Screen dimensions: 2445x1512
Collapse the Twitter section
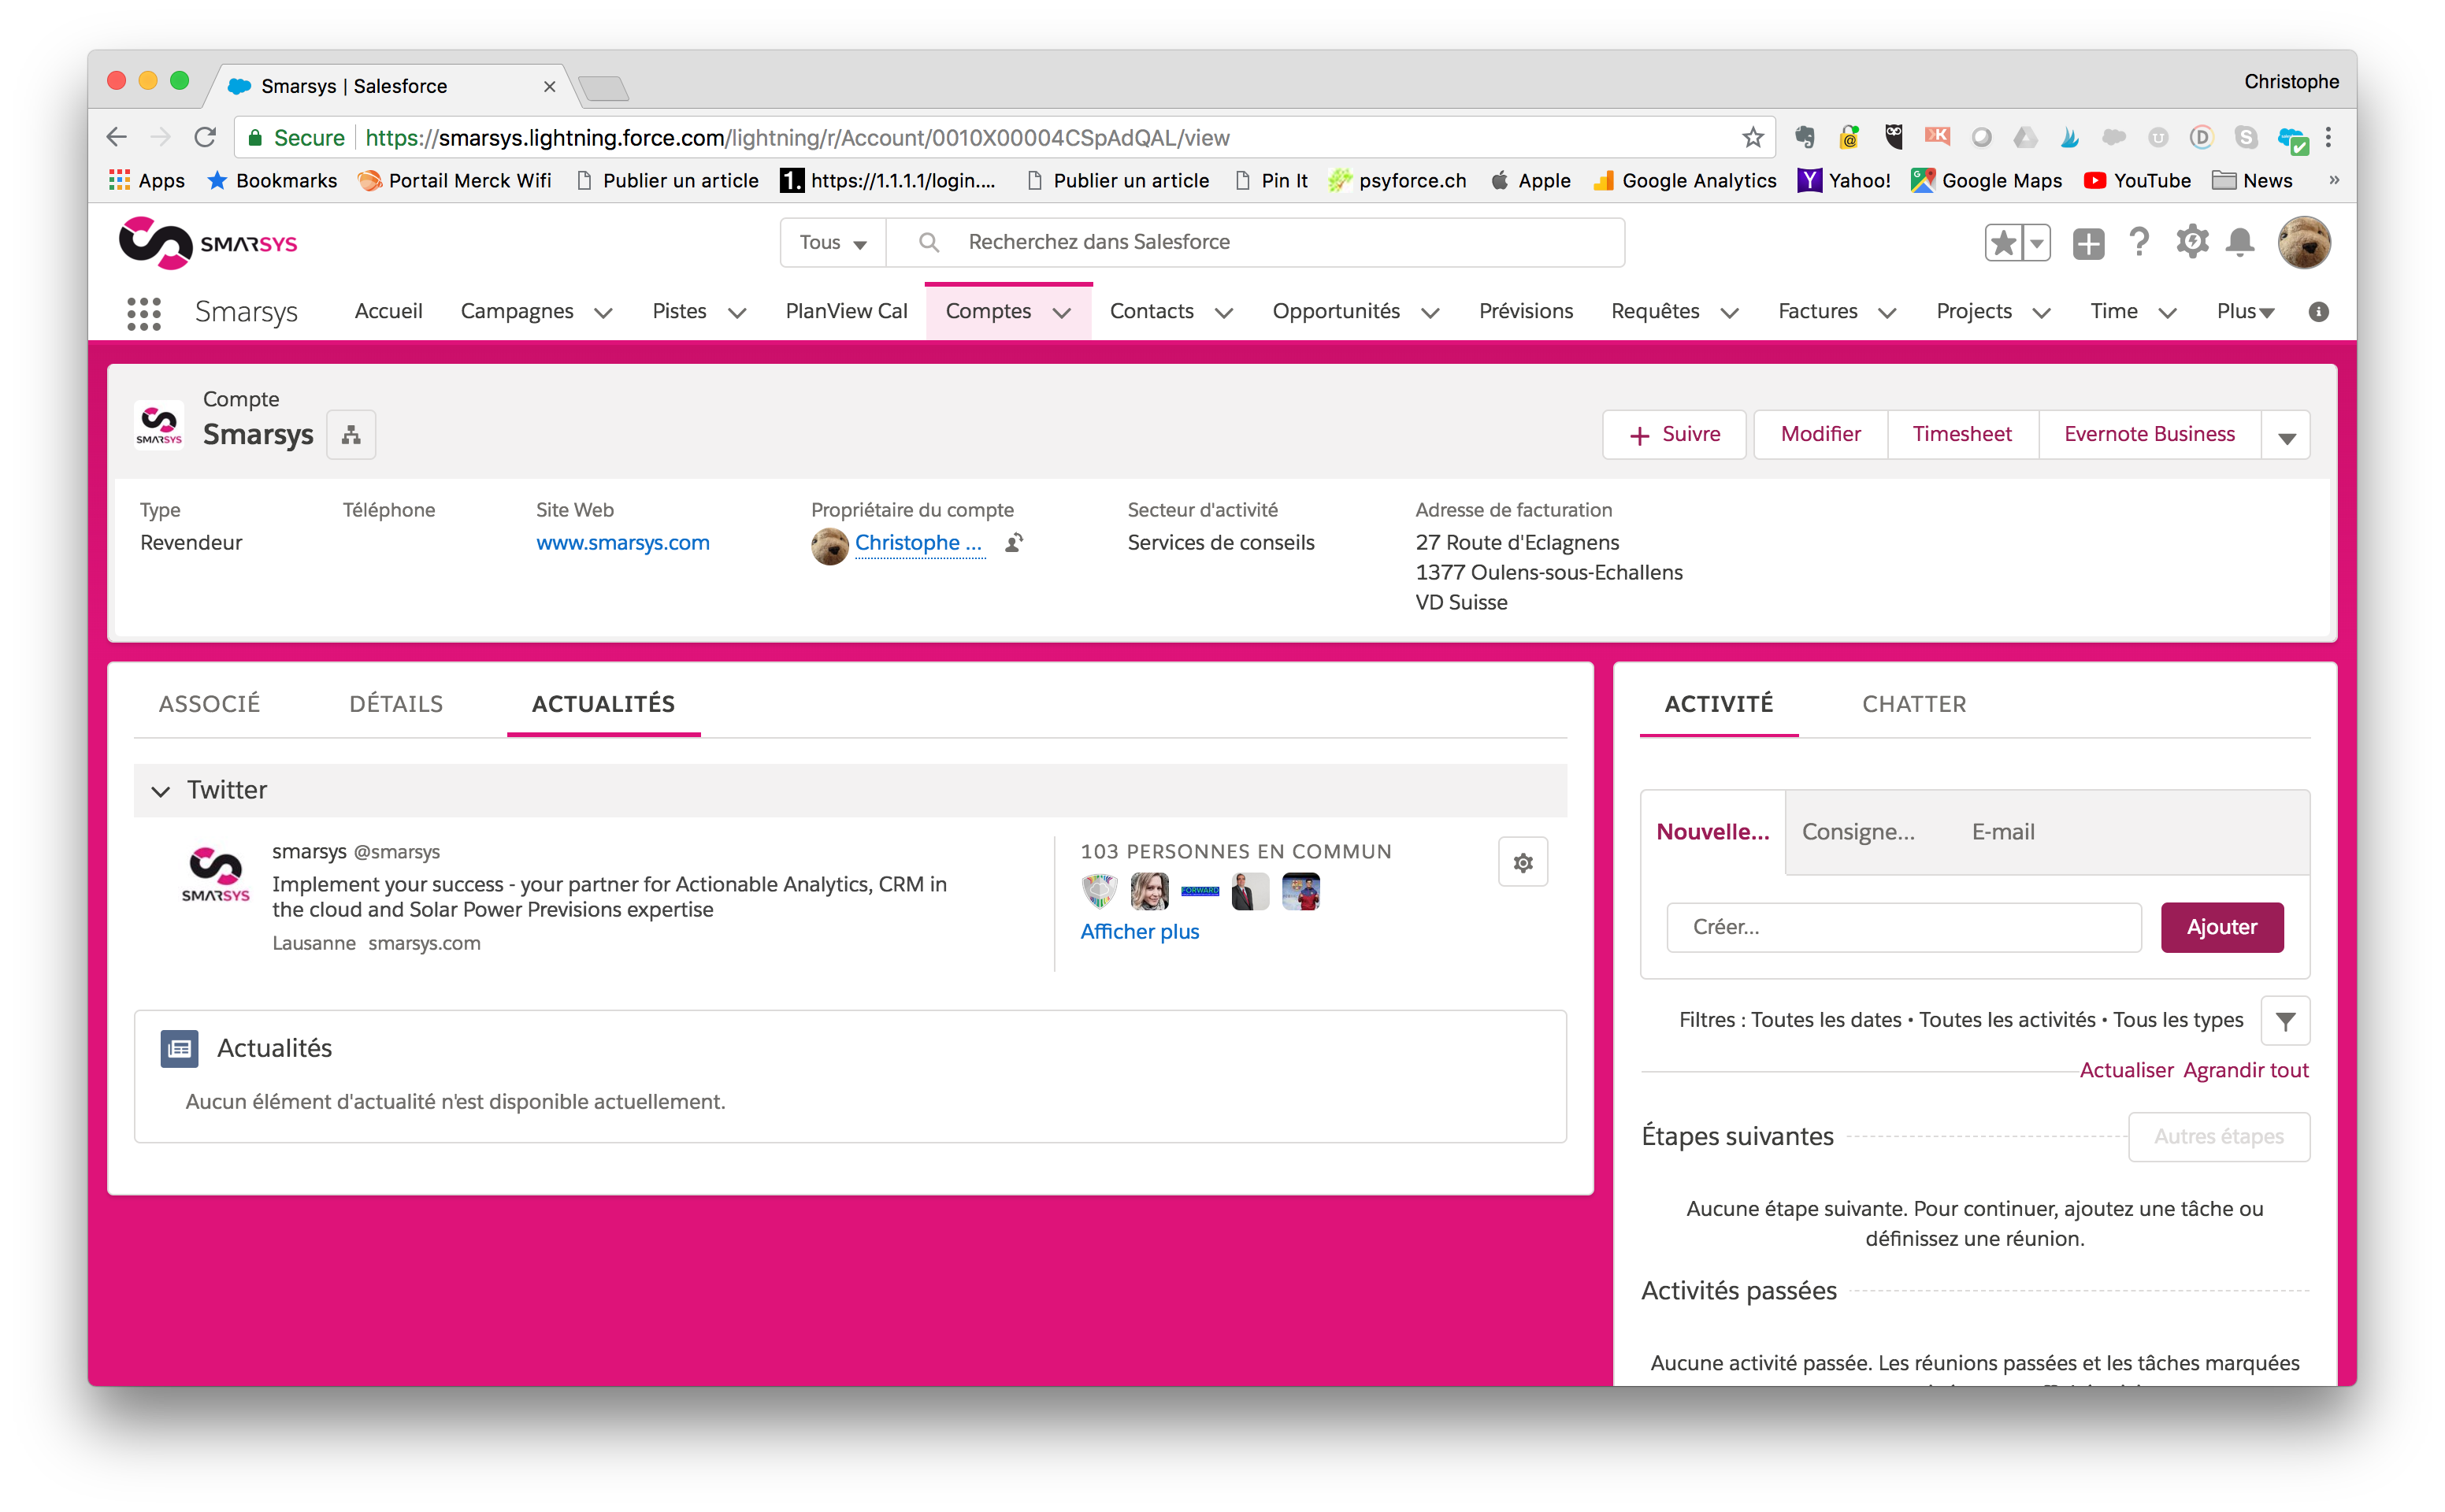160,791
